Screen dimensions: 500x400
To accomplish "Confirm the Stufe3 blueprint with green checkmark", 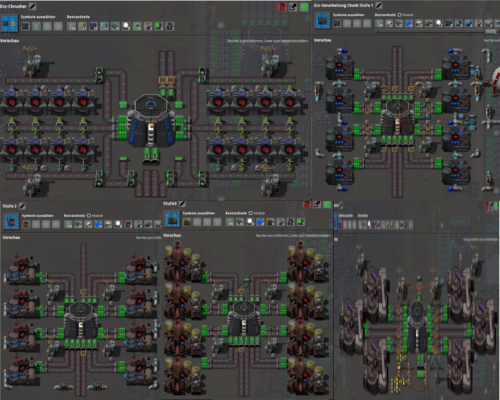I will (327, 204).
